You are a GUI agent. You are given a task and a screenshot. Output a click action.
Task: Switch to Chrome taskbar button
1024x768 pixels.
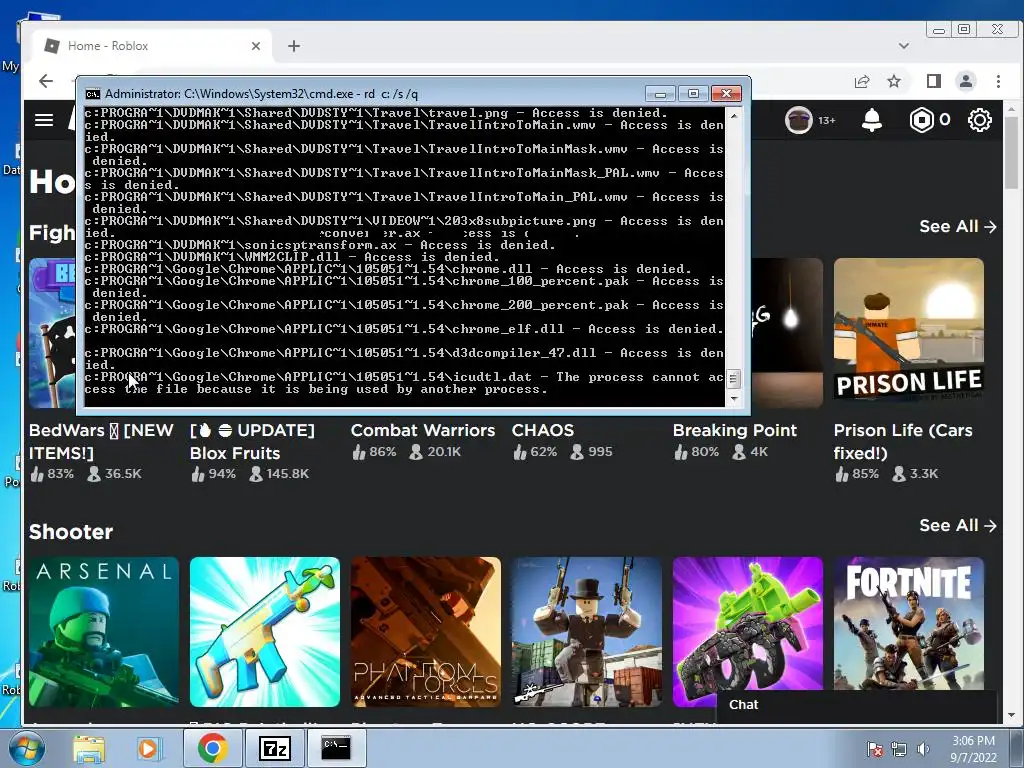click(212, 748)
